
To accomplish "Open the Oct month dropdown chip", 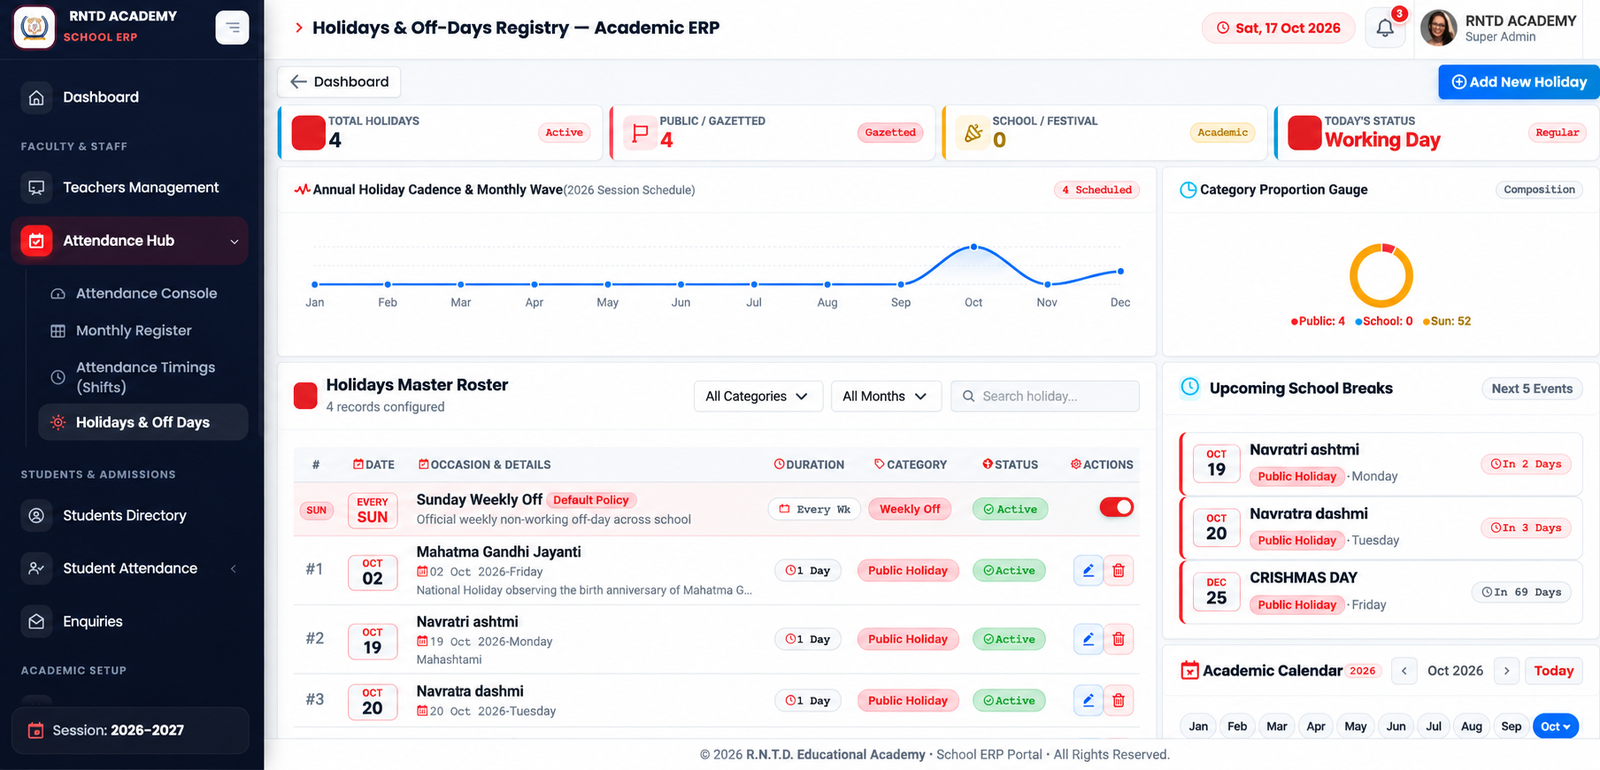I will pyautogui.click(x=1555, y=726).
